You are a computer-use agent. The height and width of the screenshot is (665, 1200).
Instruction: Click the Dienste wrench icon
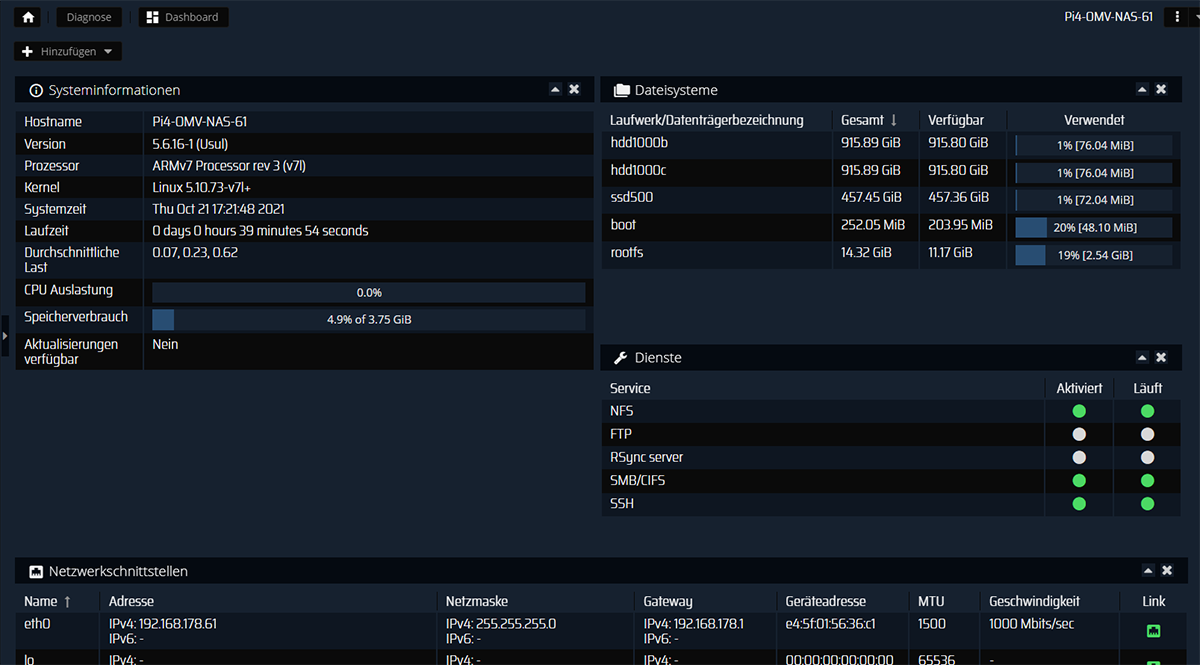point(620,358)
